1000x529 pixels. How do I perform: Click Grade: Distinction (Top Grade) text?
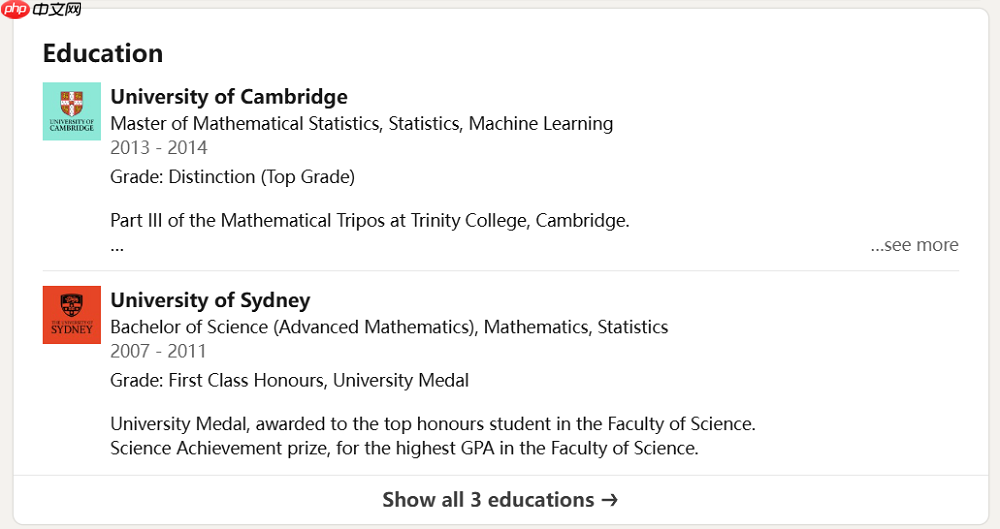click(x=232, y=177)
